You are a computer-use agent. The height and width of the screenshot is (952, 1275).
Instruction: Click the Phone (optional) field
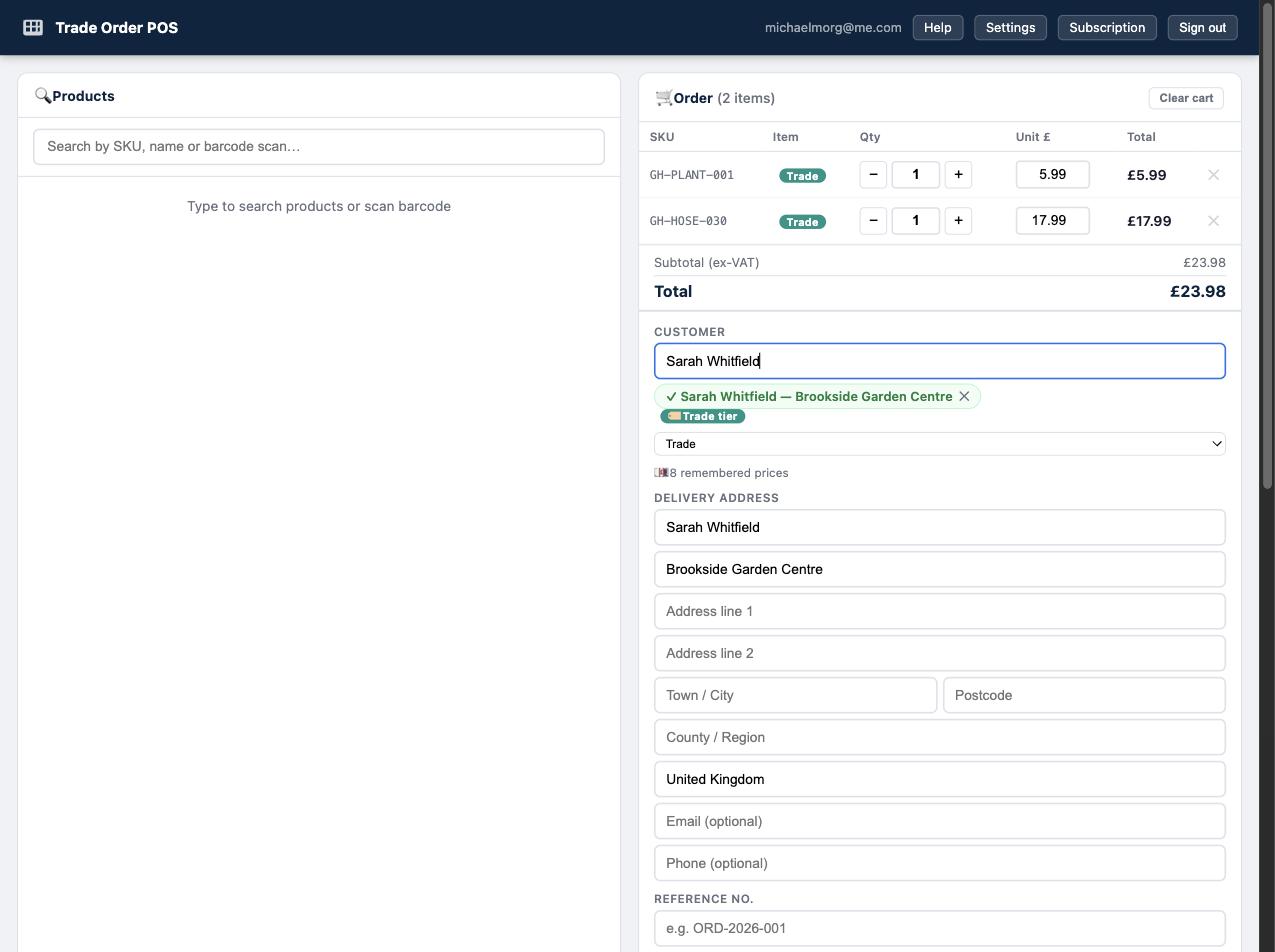point(940,863)
